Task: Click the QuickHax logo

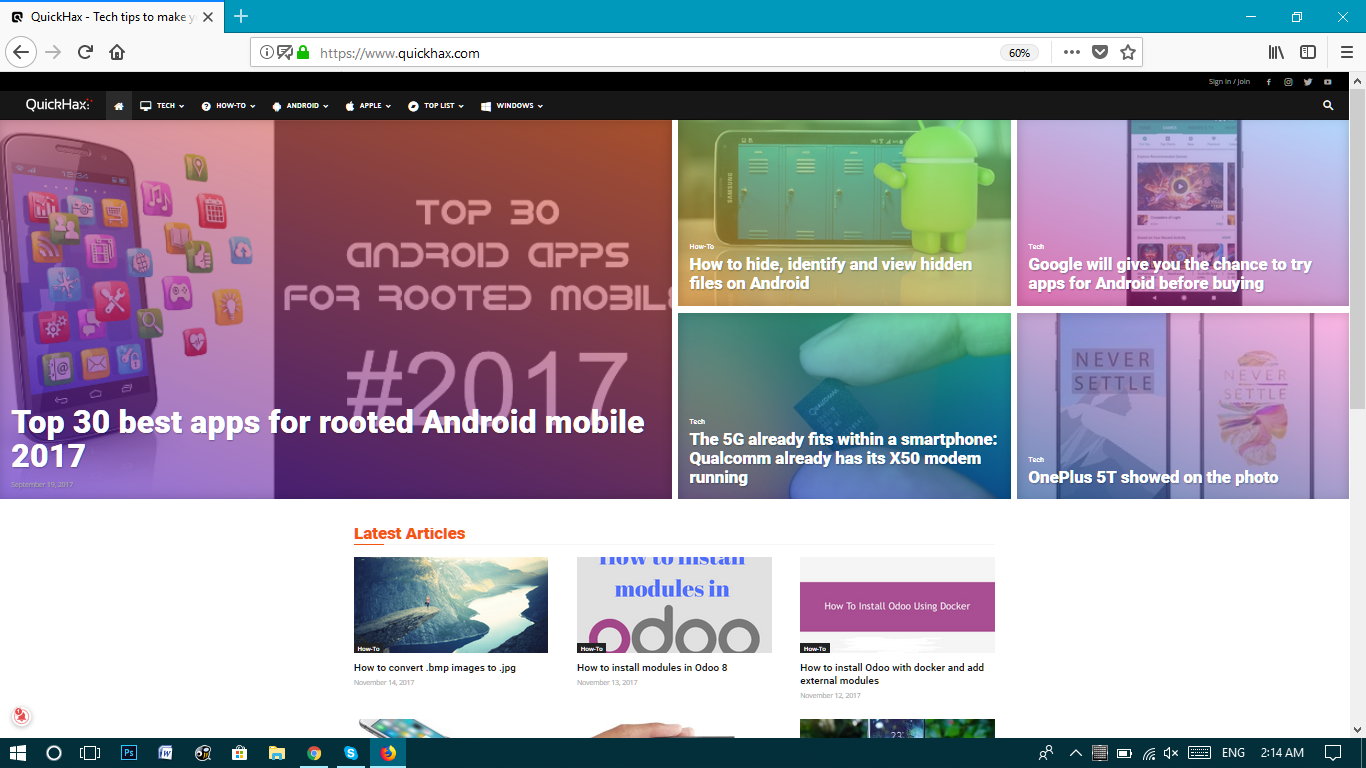Action: [58, 105]
